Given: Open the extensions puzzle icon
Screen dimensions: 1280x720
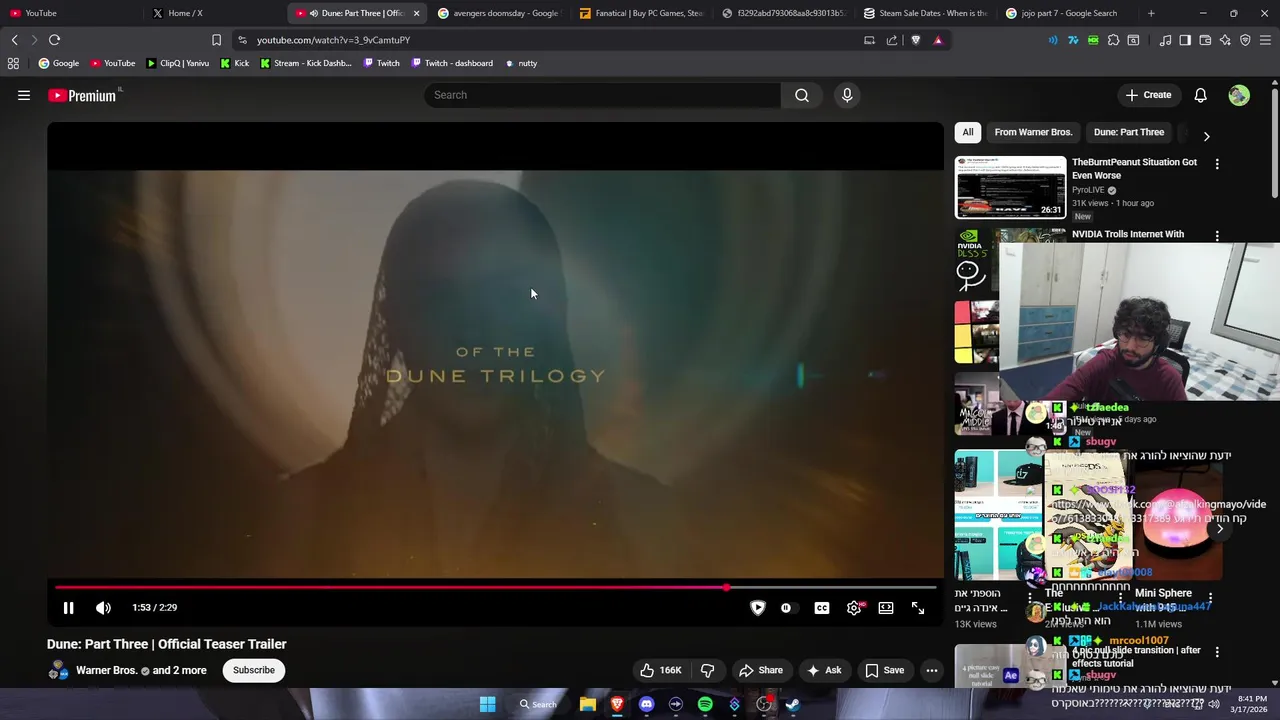Looking at the screenshot, I should pos(1113,40).
